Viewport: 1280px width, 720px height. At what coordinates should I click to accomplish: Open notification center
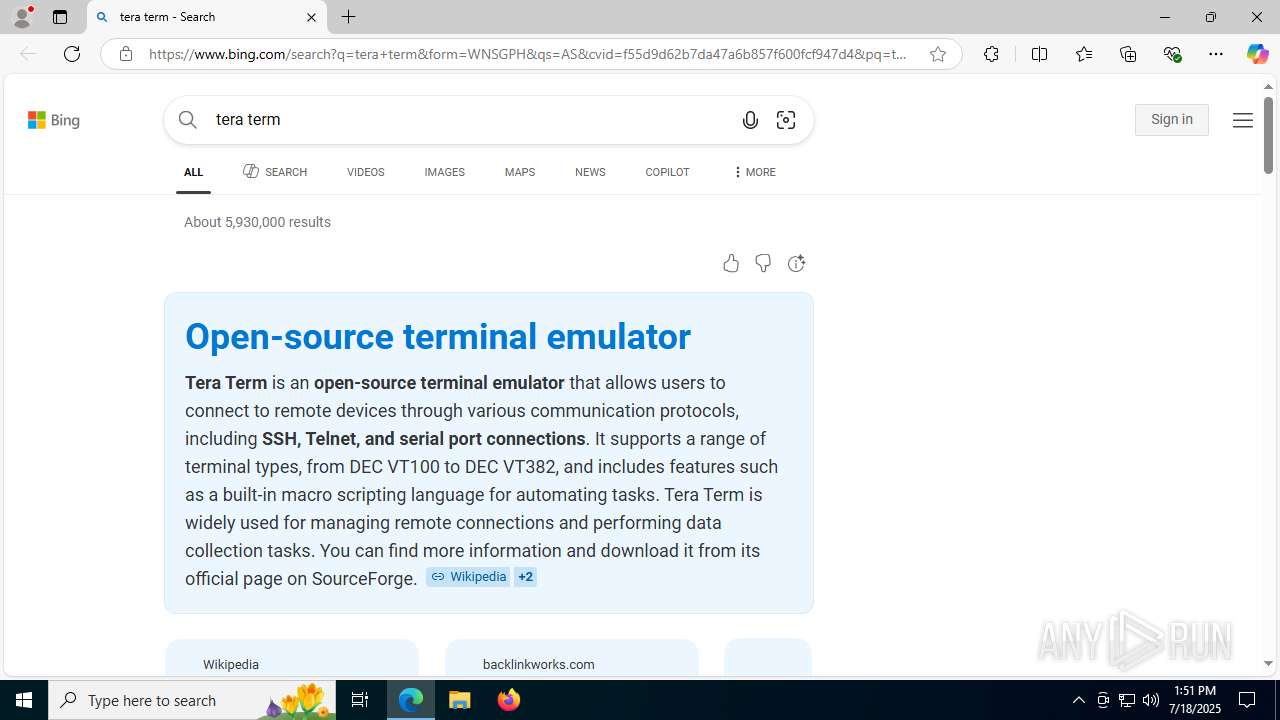1247,700
